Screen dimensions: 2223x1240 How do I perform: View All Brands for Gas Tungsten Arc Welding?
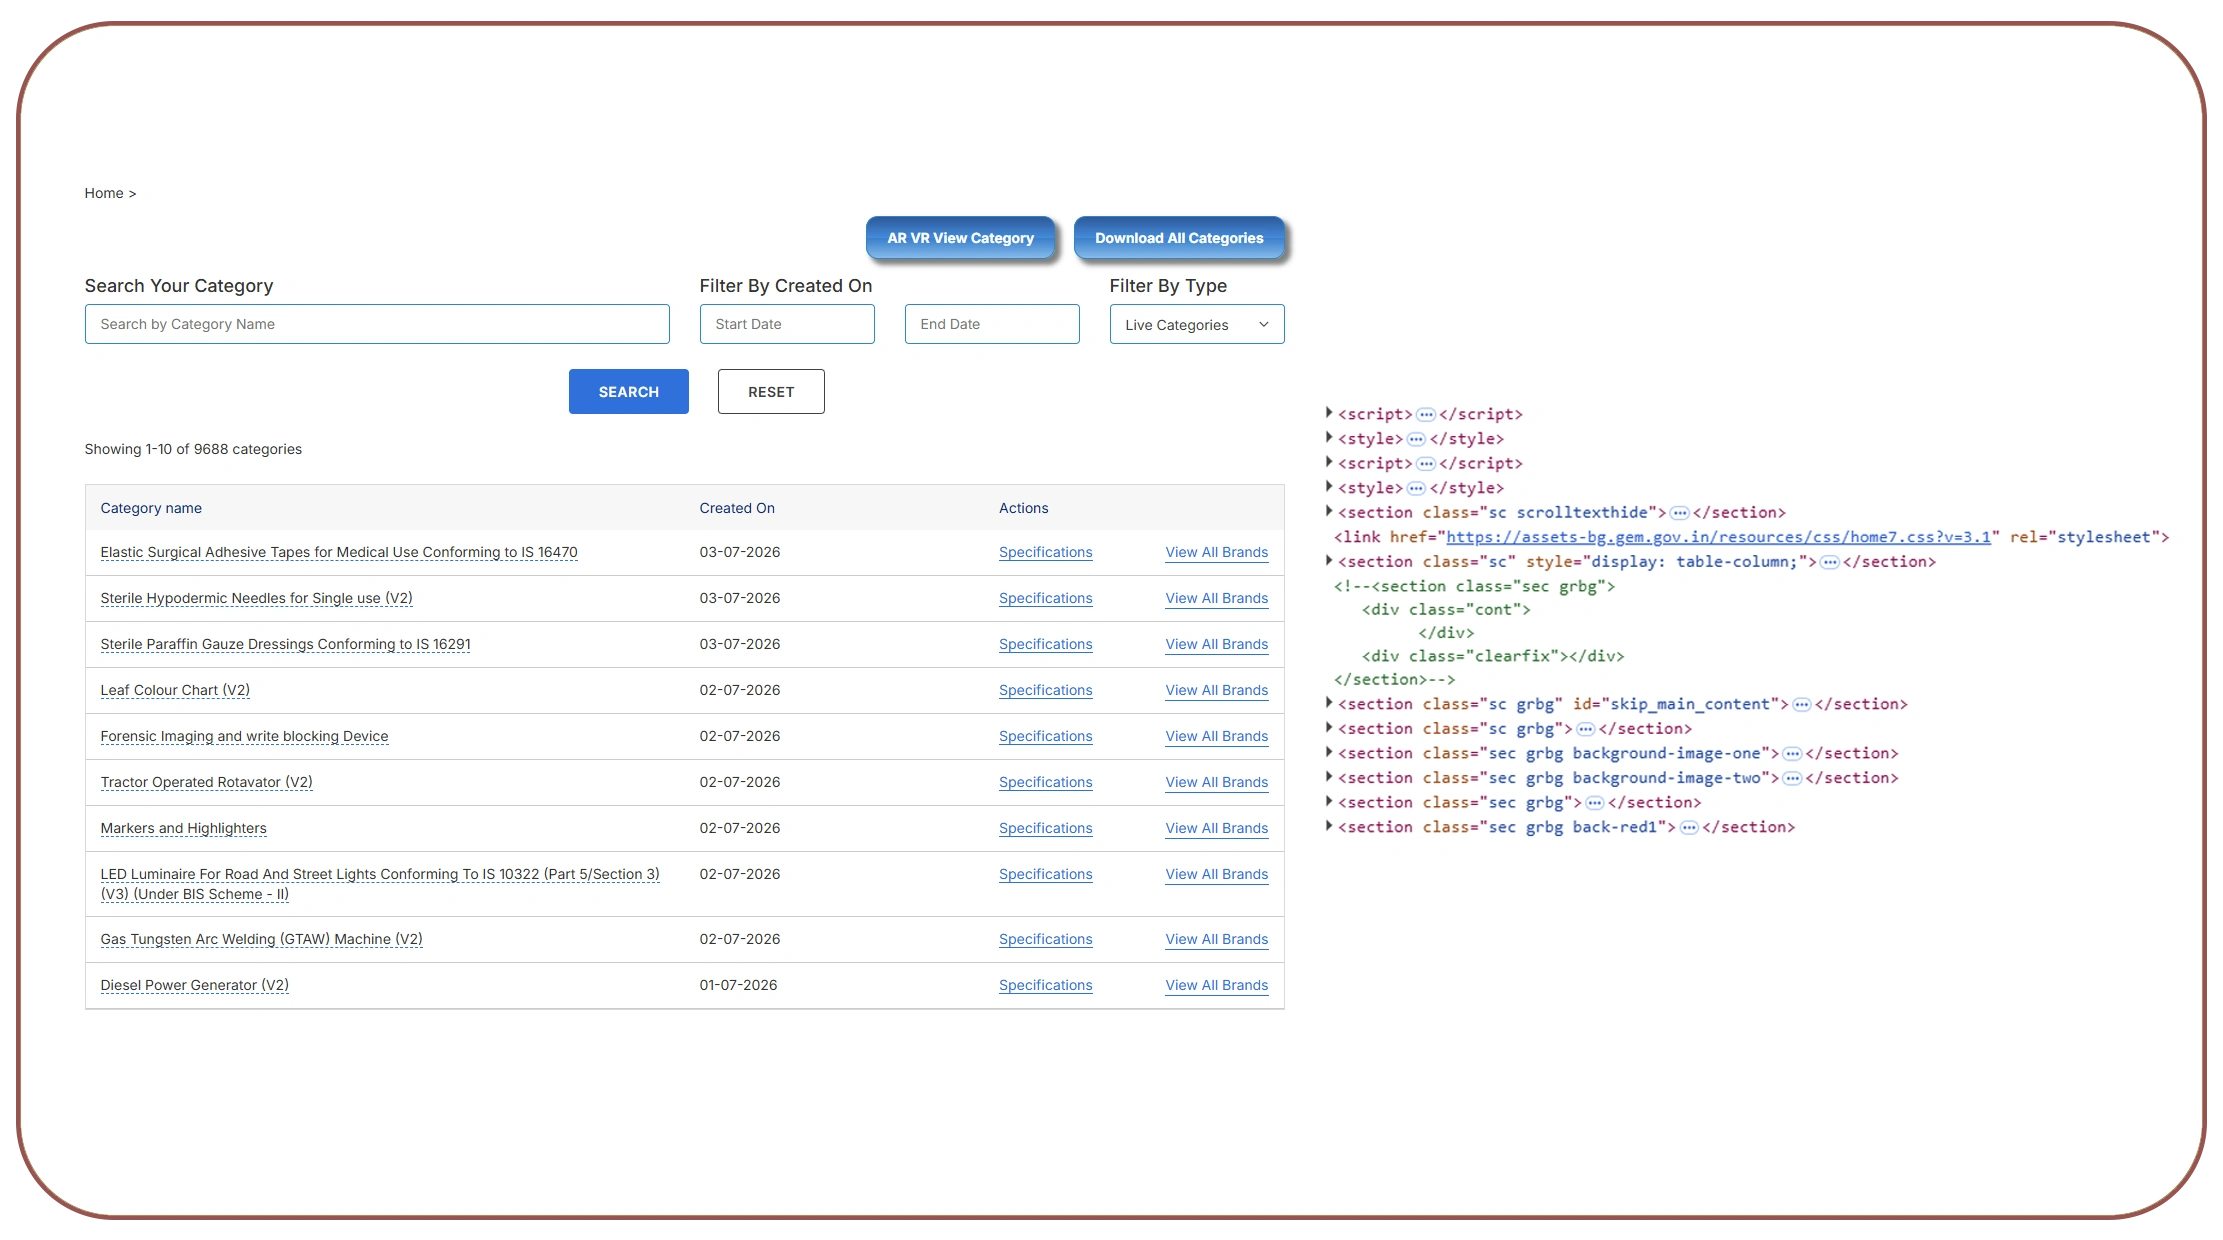click(1216, 939)
